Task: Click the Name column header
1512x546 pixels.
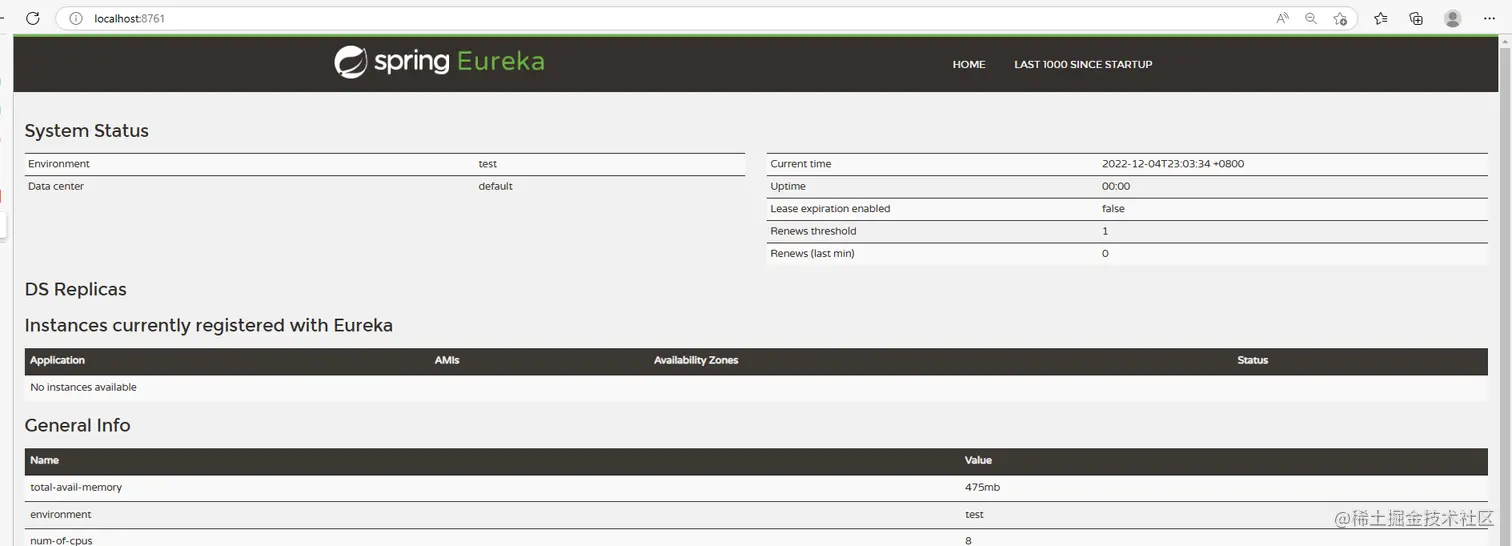Action: 45,460
